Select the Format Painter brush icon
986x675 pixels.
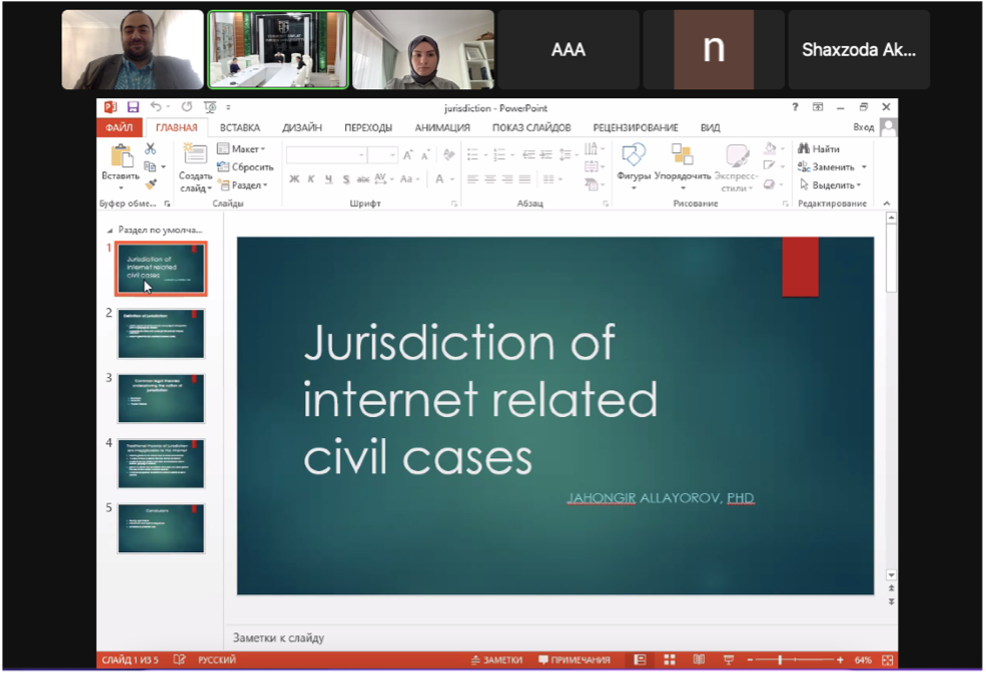click(x=151, y=184)
